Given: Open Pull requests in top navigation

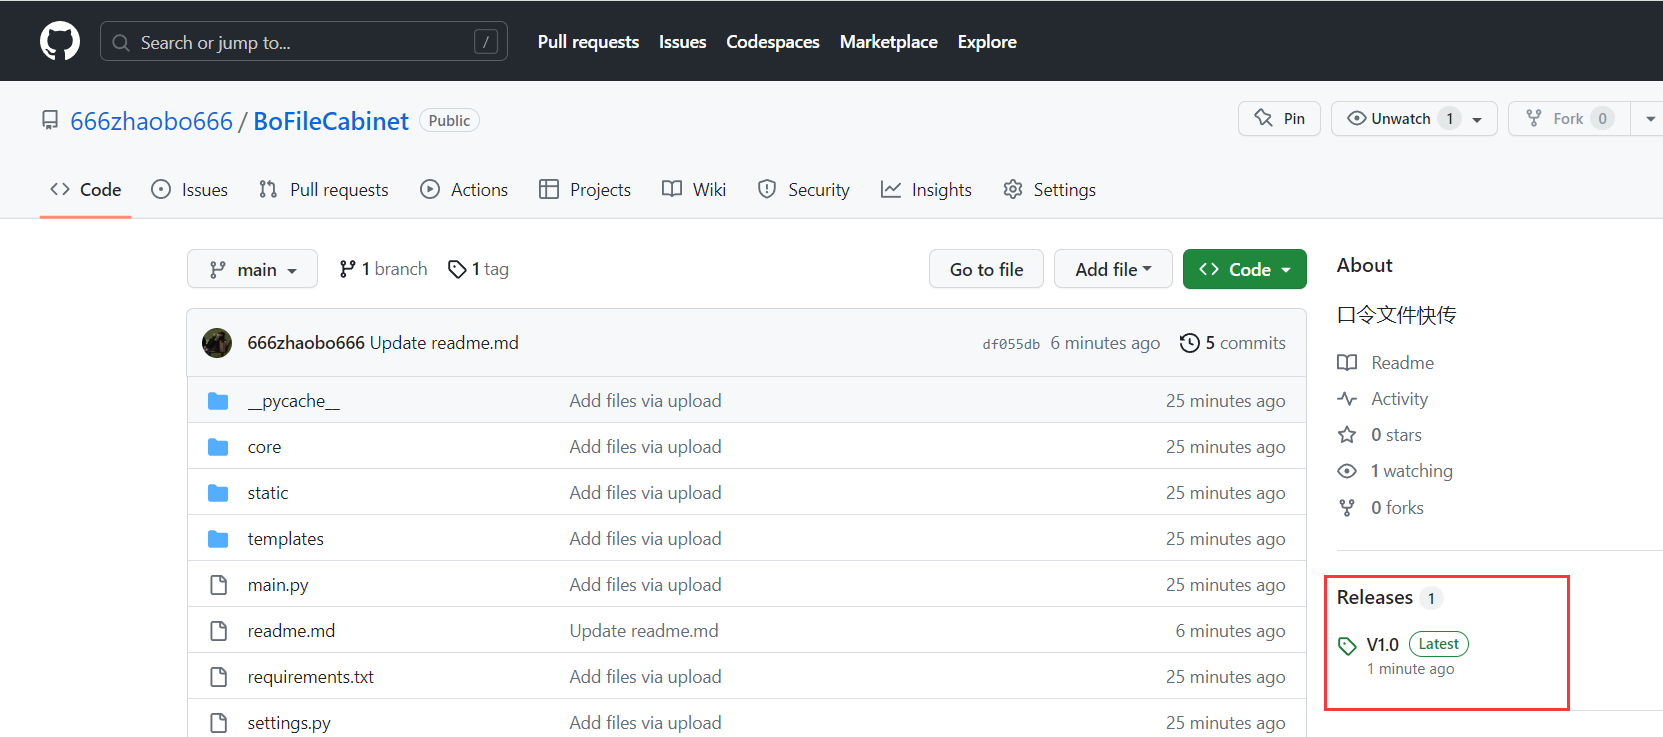Looking at the screenshot, I should point(588,42).
